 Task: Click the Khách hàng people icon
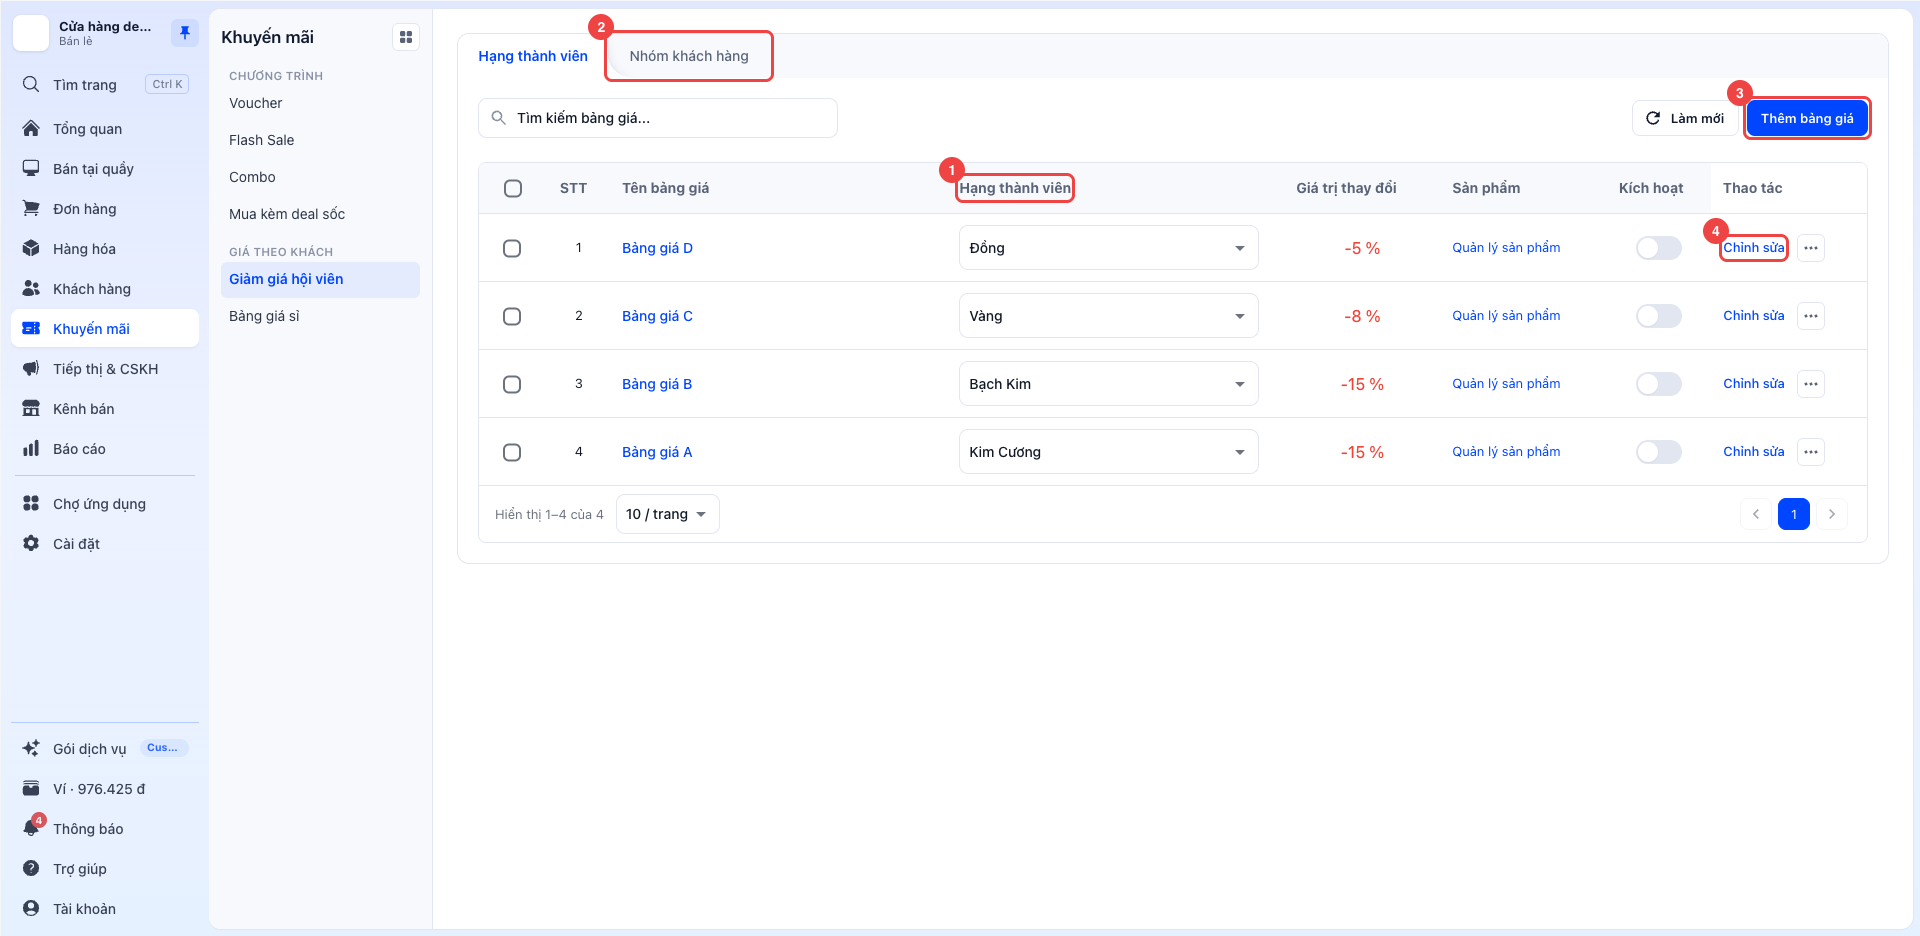[31, 289]
